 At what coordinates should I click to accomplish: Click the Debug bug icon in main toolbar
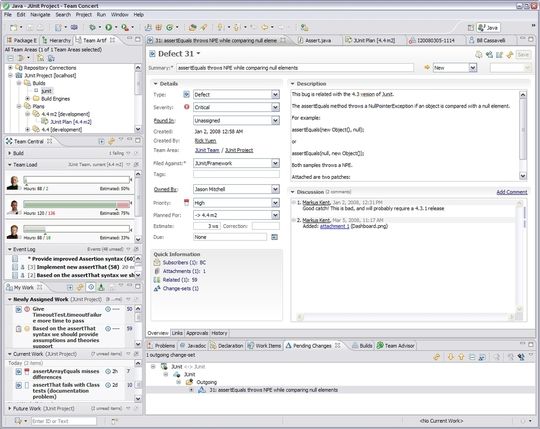pos(92,27)
